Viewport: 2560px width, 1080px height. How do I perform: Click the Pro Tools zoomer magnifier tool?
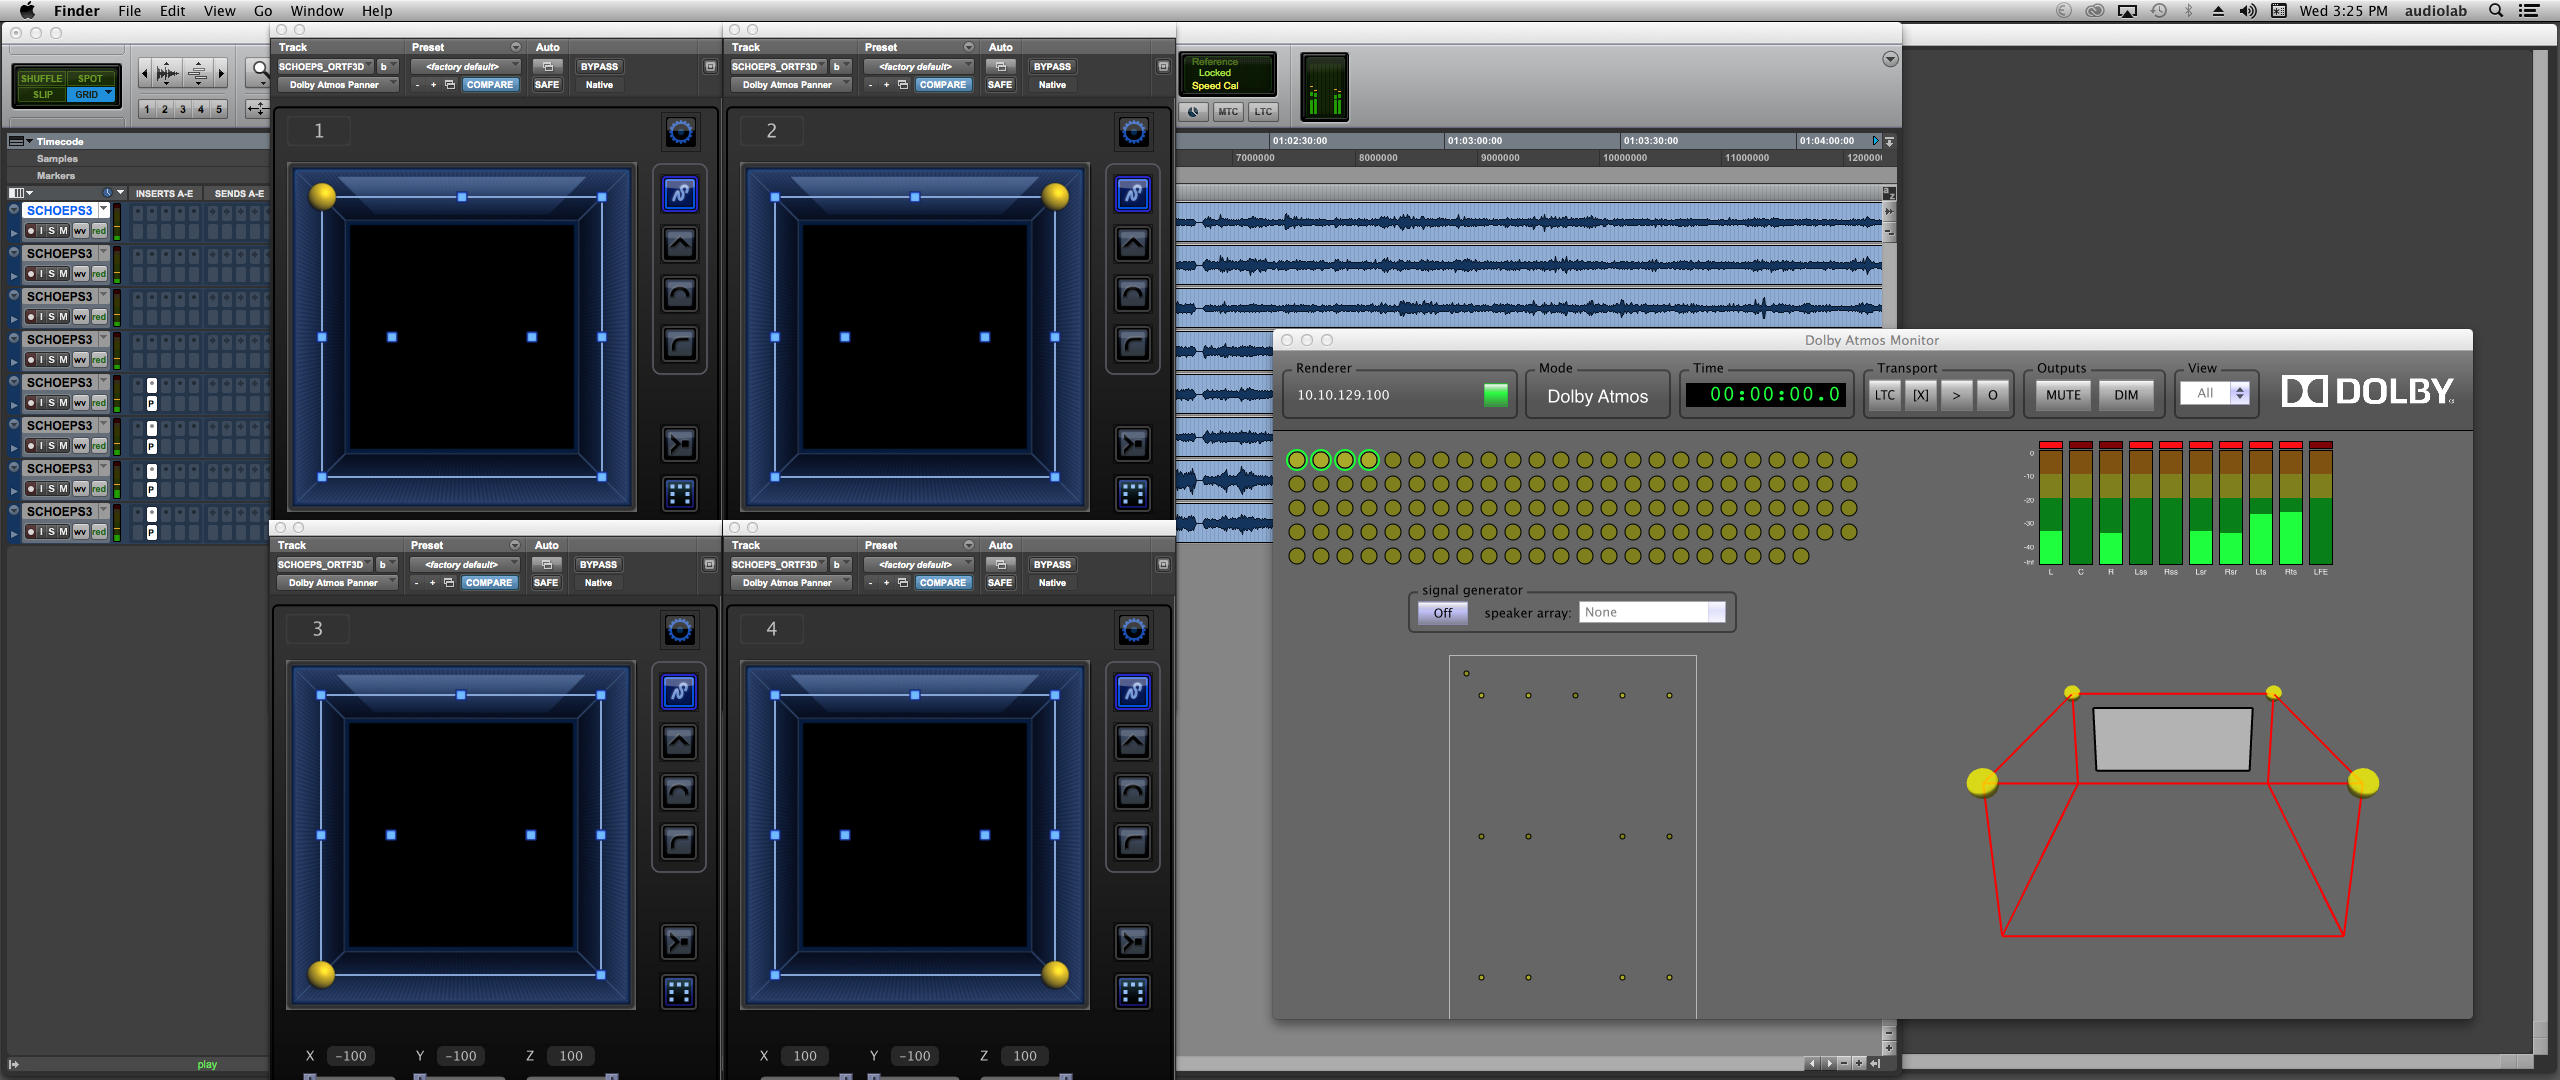(x=260, y=70)
